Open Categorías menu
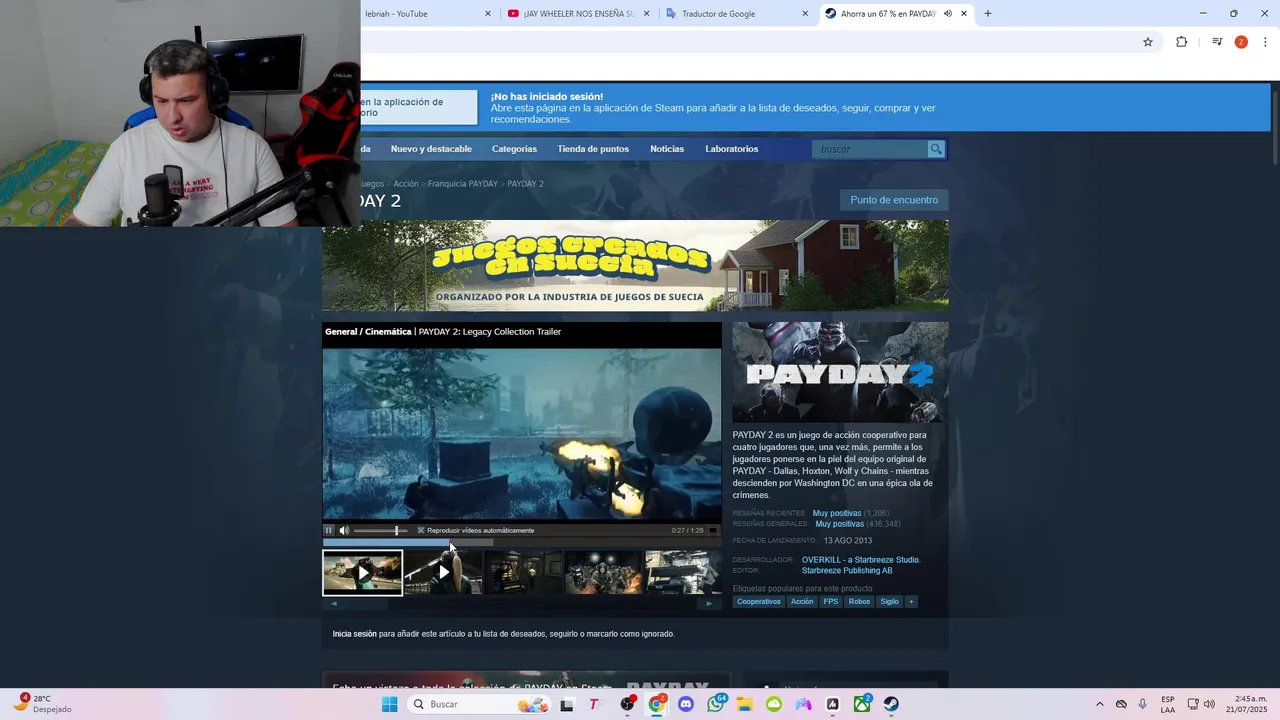 point(514,149)
